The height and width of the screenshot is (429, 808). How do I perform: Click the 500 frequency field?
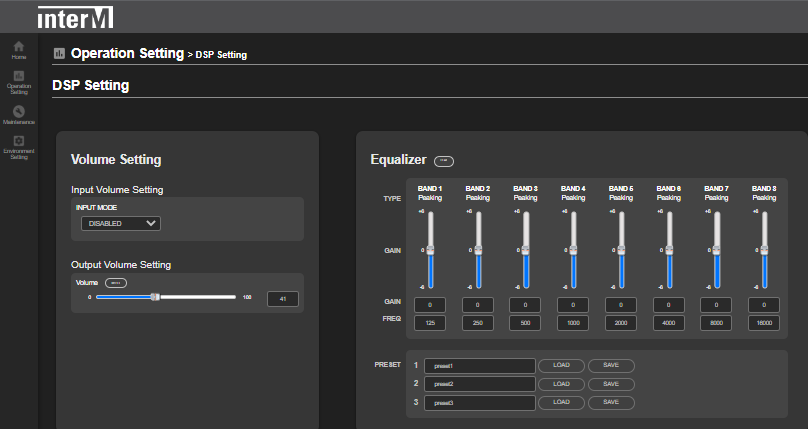(x=525, y=323)
